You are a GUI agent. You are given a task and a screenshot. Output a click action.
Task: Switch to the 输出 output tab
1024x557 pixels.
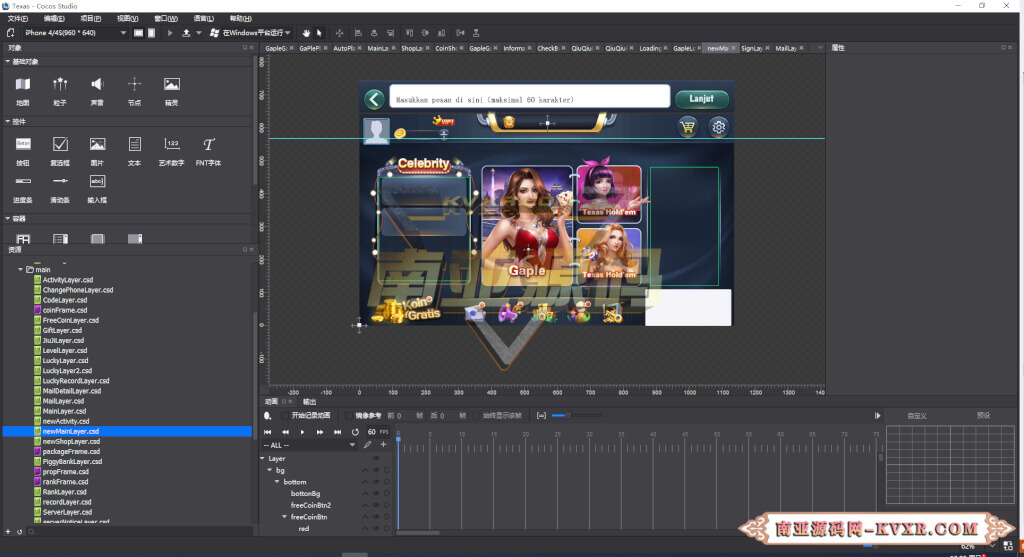click(x=310, y=402)
